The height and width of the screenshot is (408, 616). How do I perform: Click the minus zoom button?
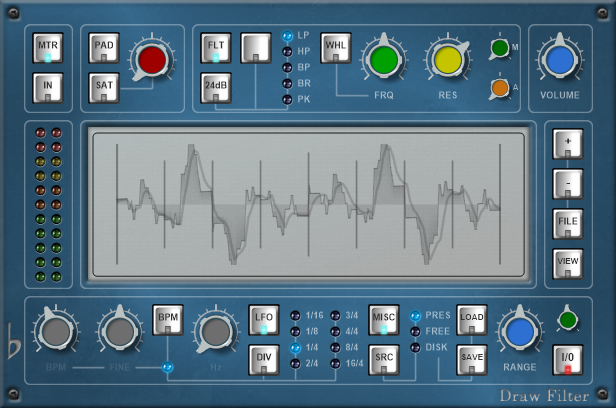[567, 184]
